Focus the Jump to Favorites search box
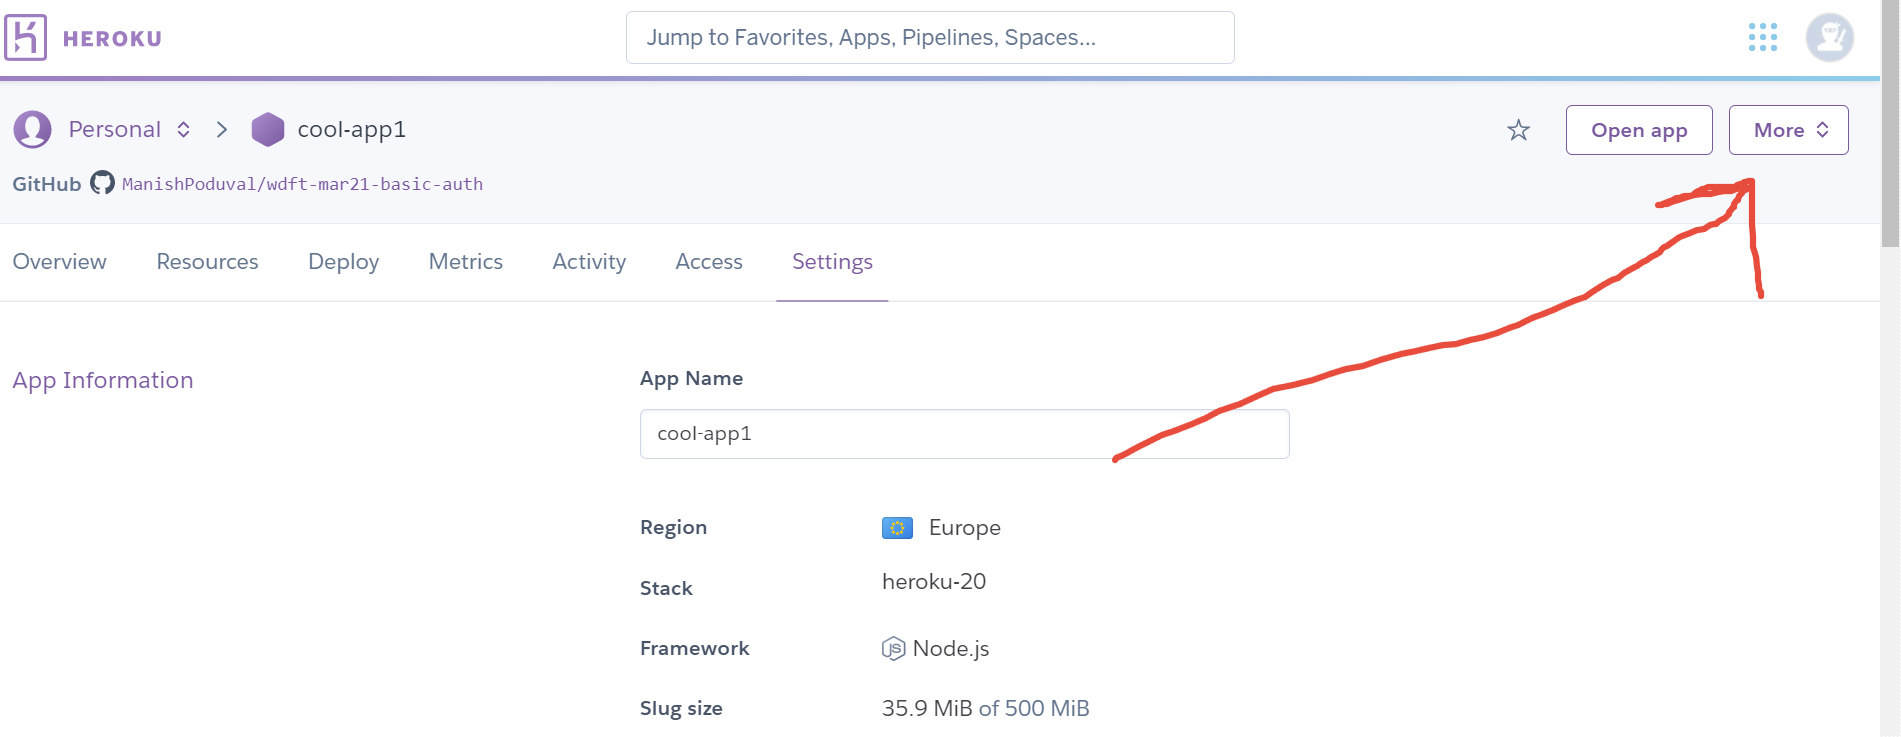The width and height of the screenshot is (1901, 737). 930,38
